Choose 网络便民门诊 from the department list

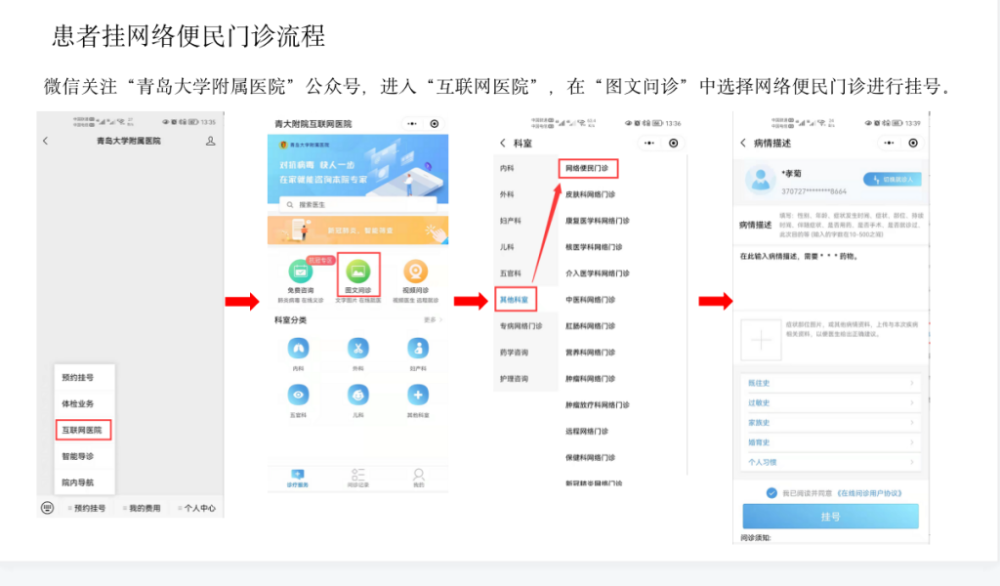pyautogui.click(x=587, y=168)
